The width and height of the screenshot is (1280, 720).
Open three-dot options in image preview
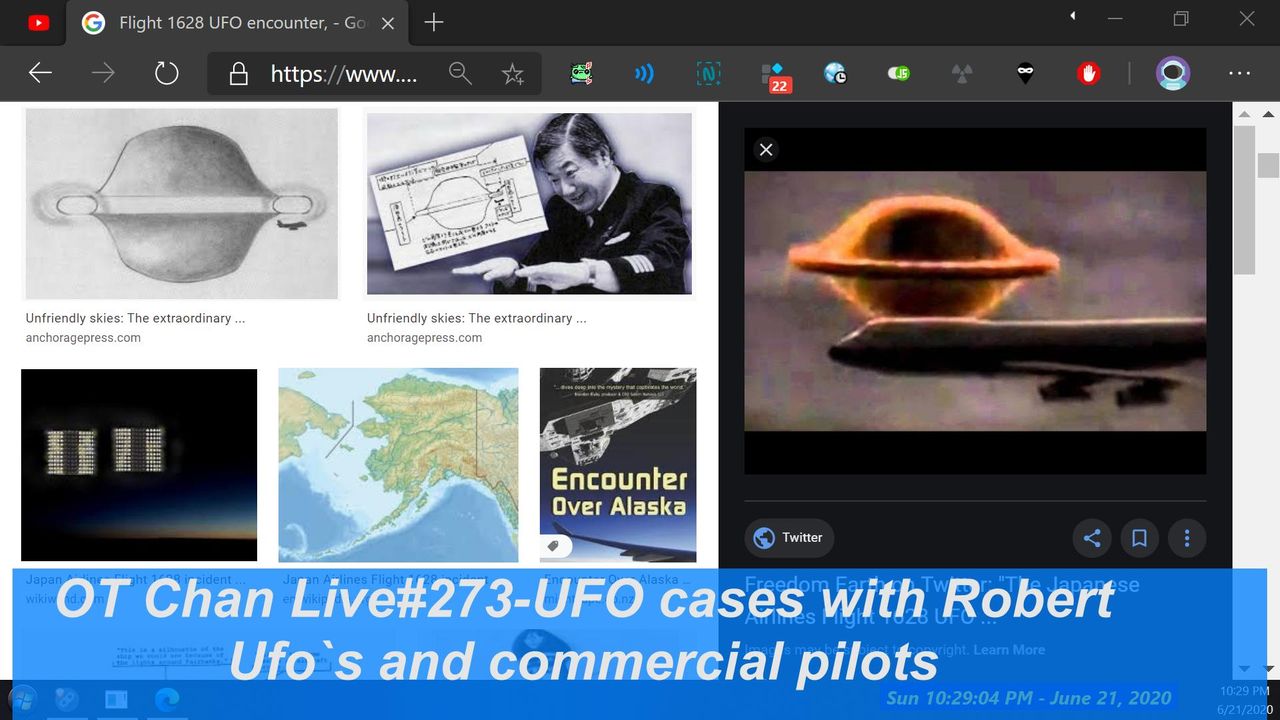1187,538
